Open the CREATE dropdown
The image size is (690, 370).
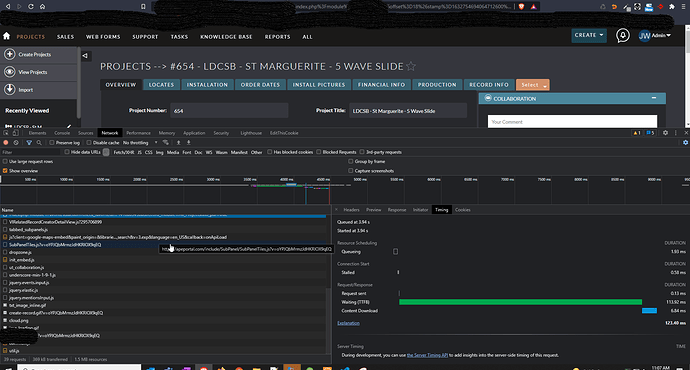588,35
